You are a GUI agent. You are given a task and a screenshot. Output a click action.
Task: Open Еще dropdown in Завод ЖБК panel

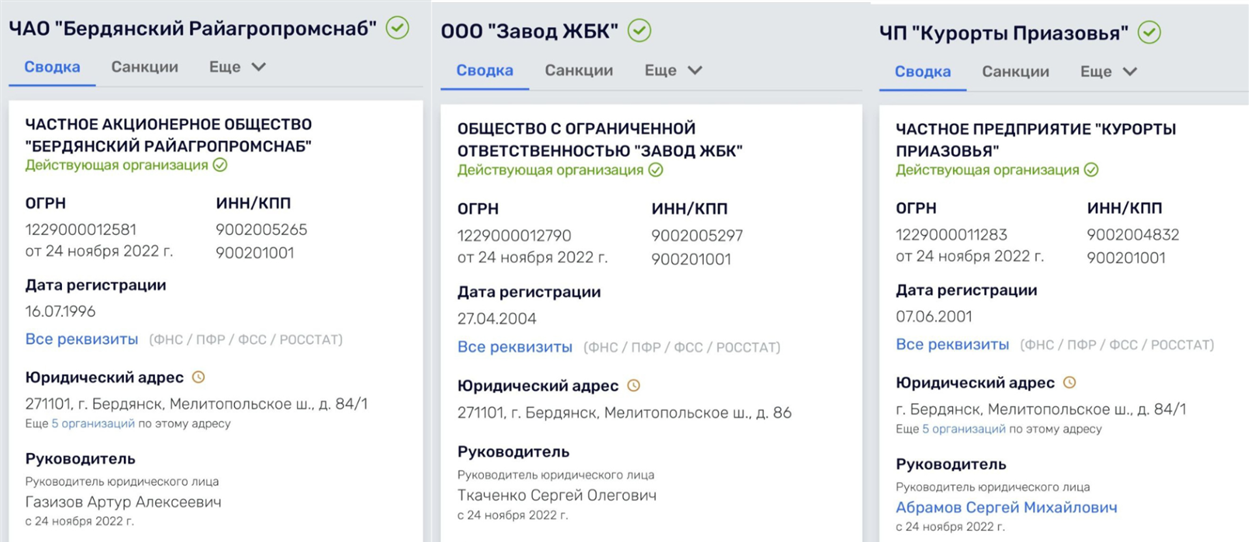click(673, 71)
